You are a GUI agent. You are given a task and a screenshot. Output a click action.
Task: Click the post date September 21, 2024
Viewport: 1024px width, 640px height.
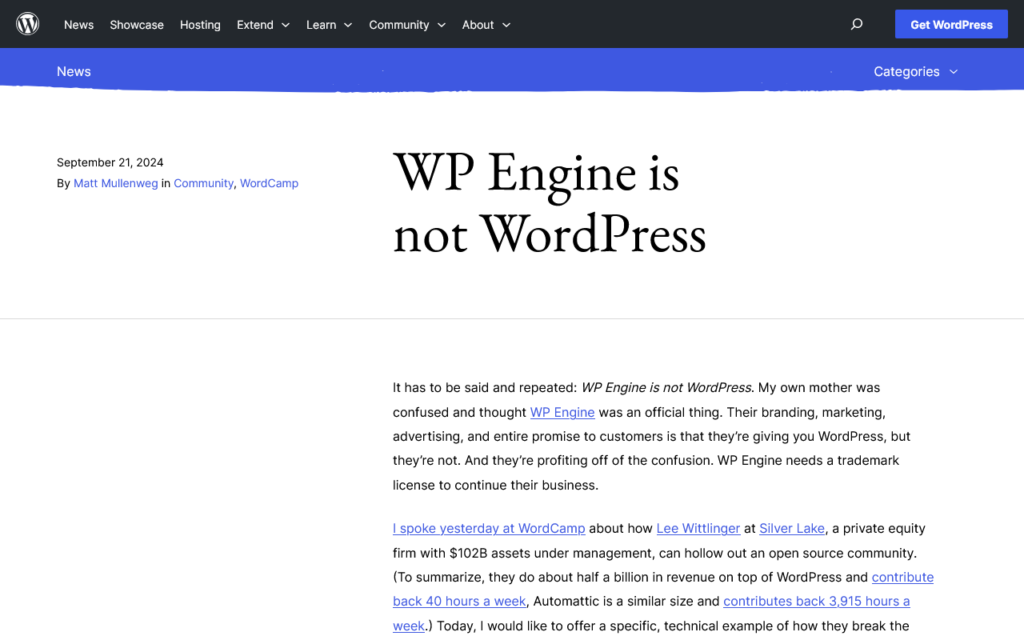tap(110, 163)
